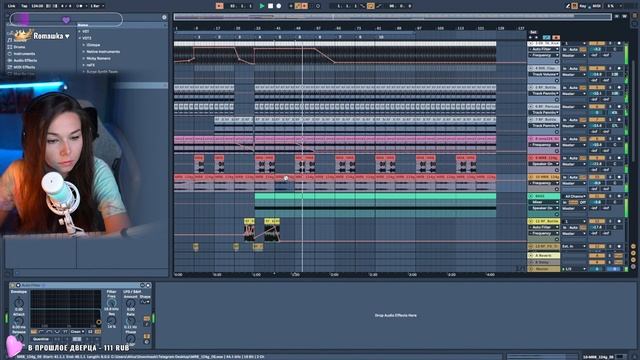The image size is (640, 360).
Task: Toggle the Lock Envelopes icon above the track headers
Action: point(556,37)
